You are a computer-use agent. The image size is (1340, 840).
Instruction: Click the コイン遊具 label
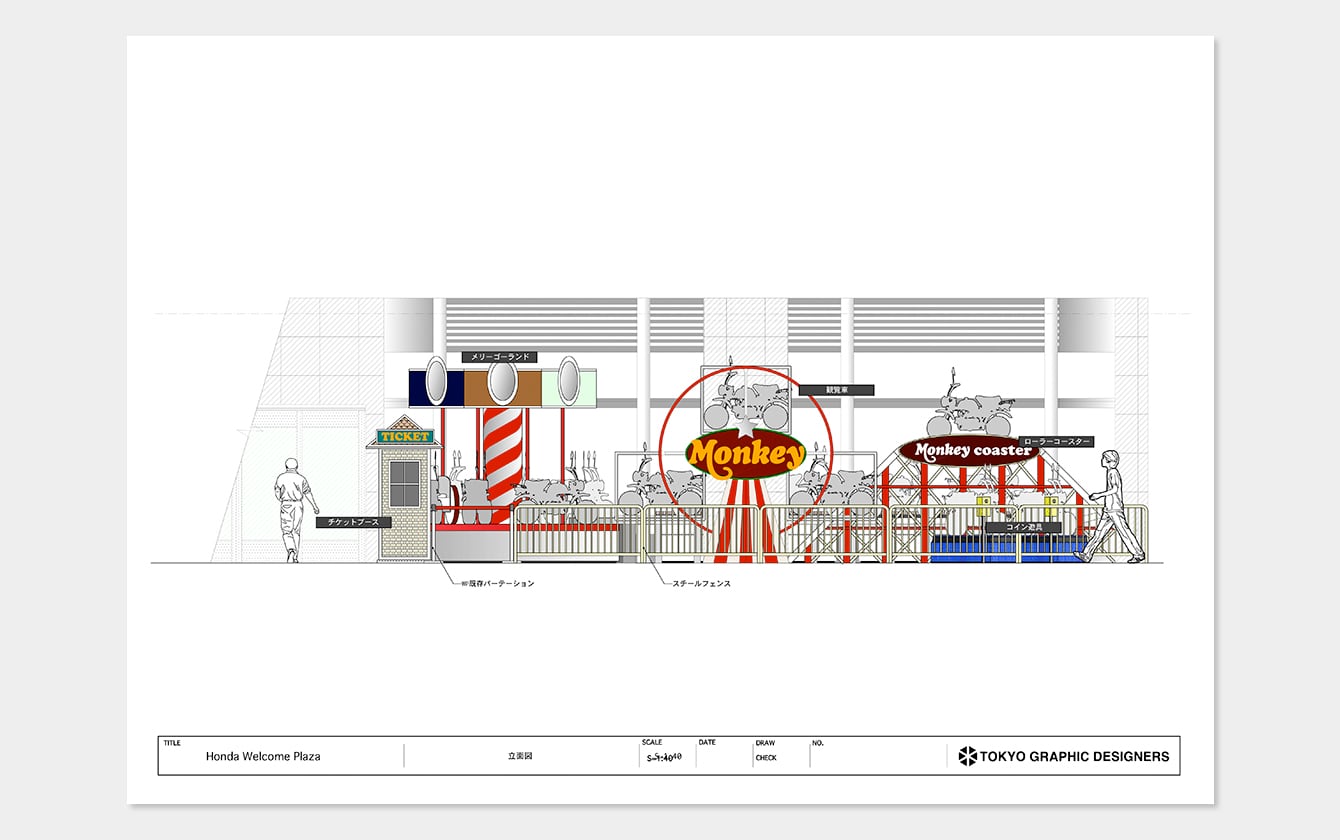coord(1023,527)
